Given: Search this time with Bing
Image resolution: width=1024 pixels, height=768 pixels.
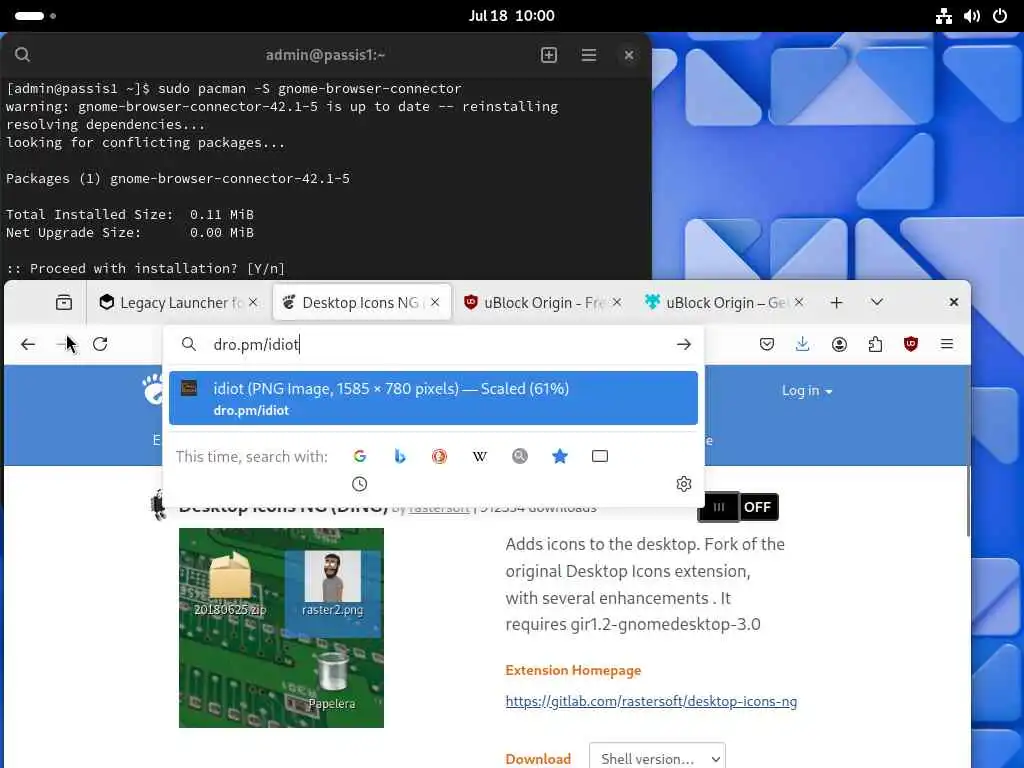Looking at the screenshot, I should (400, 456).
